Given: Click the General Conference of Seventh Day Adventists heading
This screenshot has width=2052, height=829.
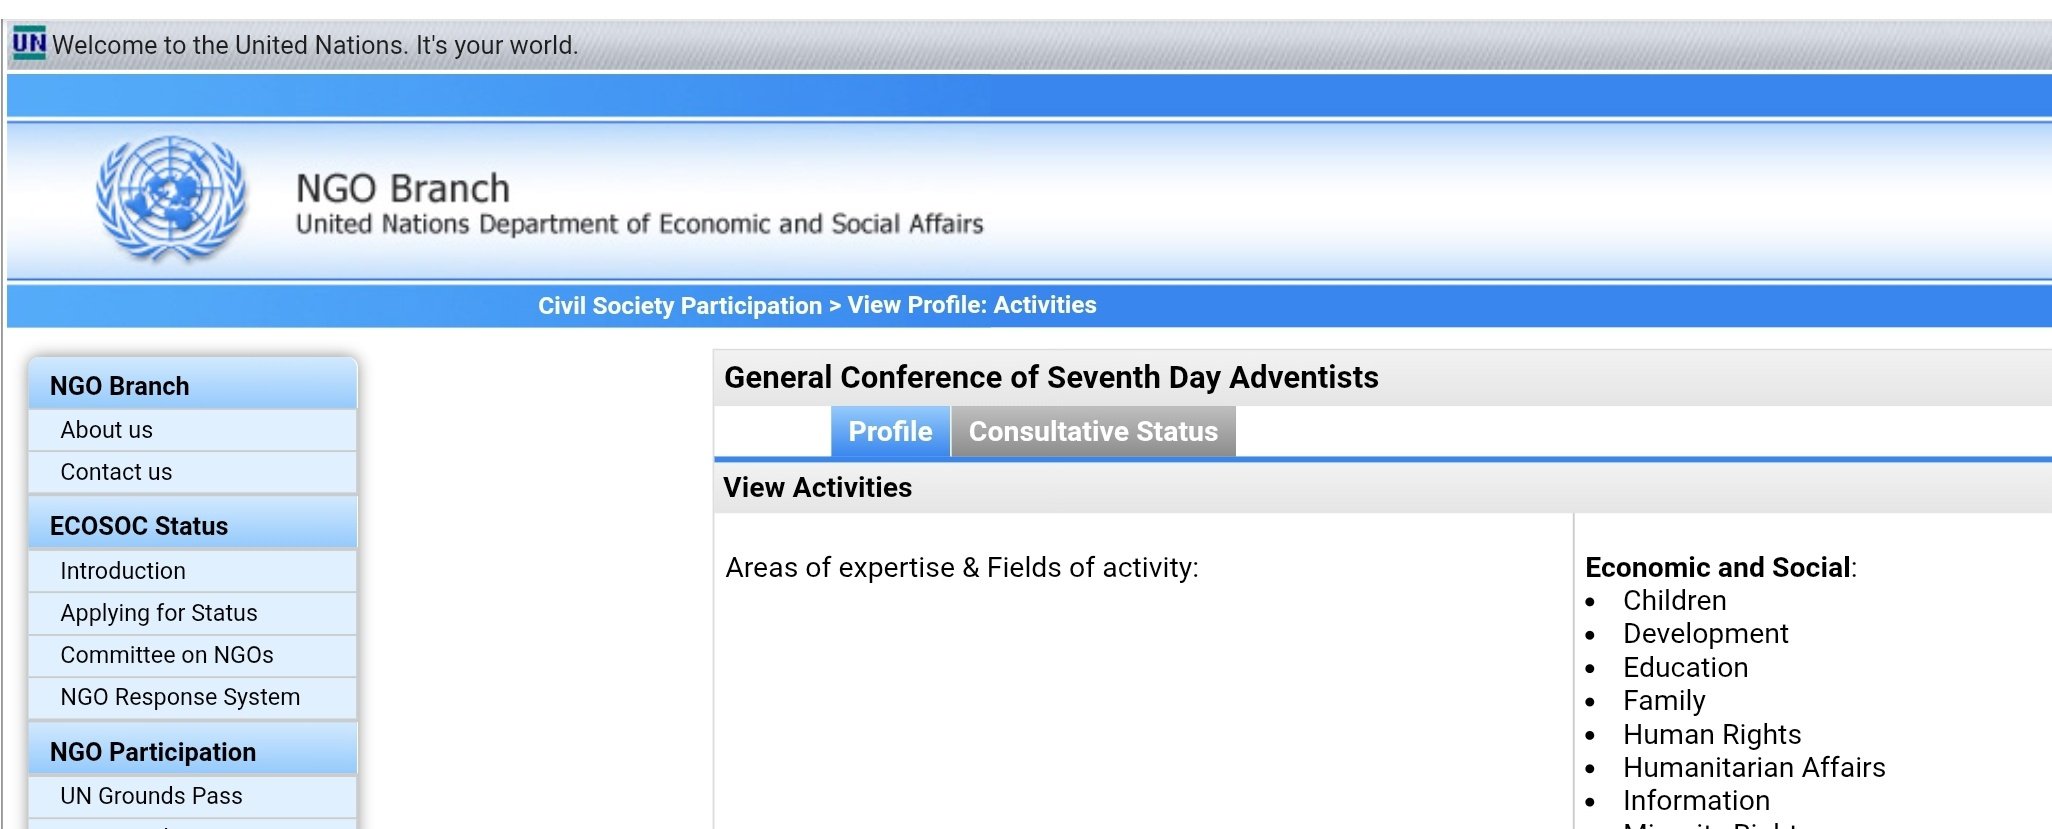Looking at the screenshot, I should [1051, 377].
